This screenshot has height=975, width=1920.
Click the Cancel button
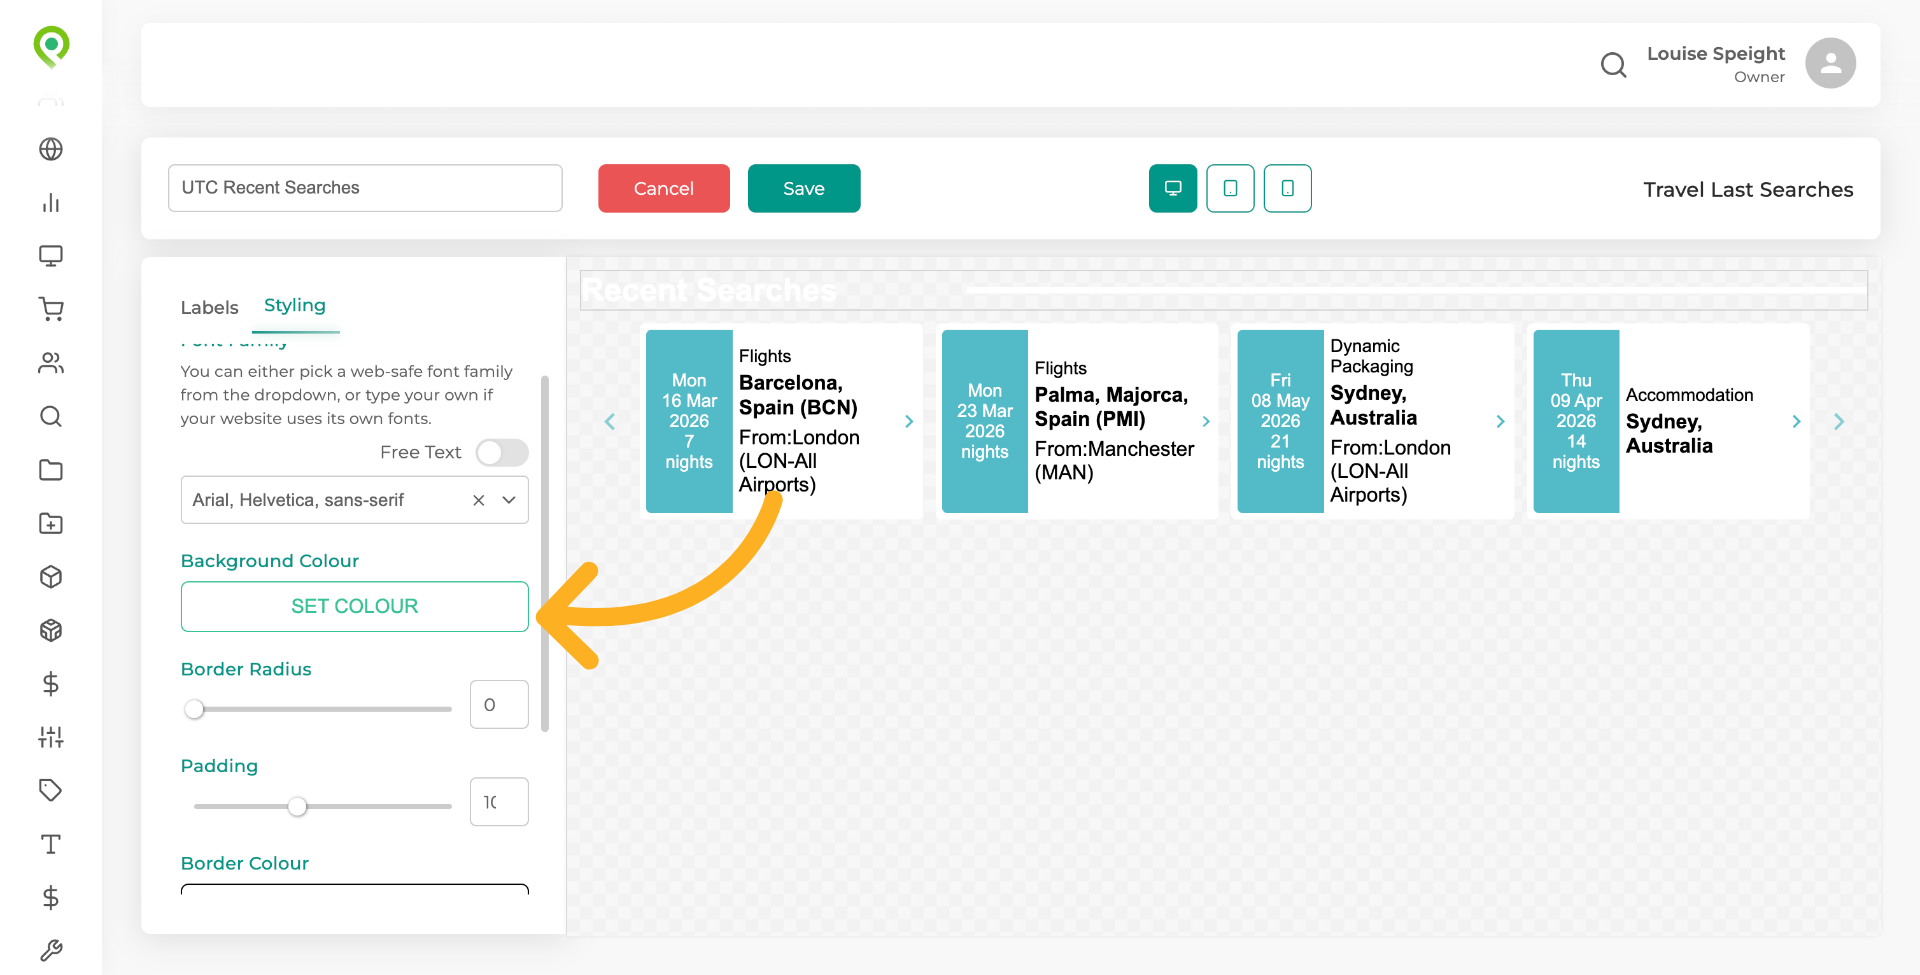click(x=664, y=188)
